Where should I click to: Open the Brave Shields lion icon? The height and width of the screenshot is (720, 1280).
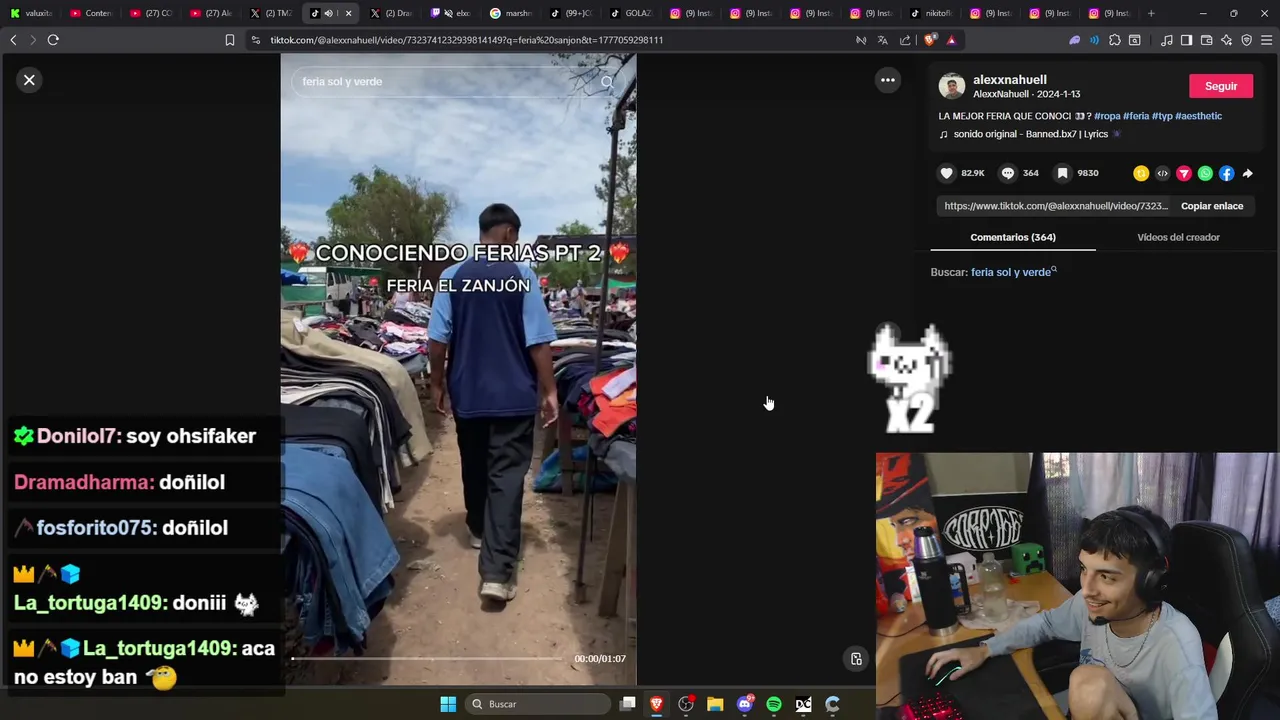(930, 40)
